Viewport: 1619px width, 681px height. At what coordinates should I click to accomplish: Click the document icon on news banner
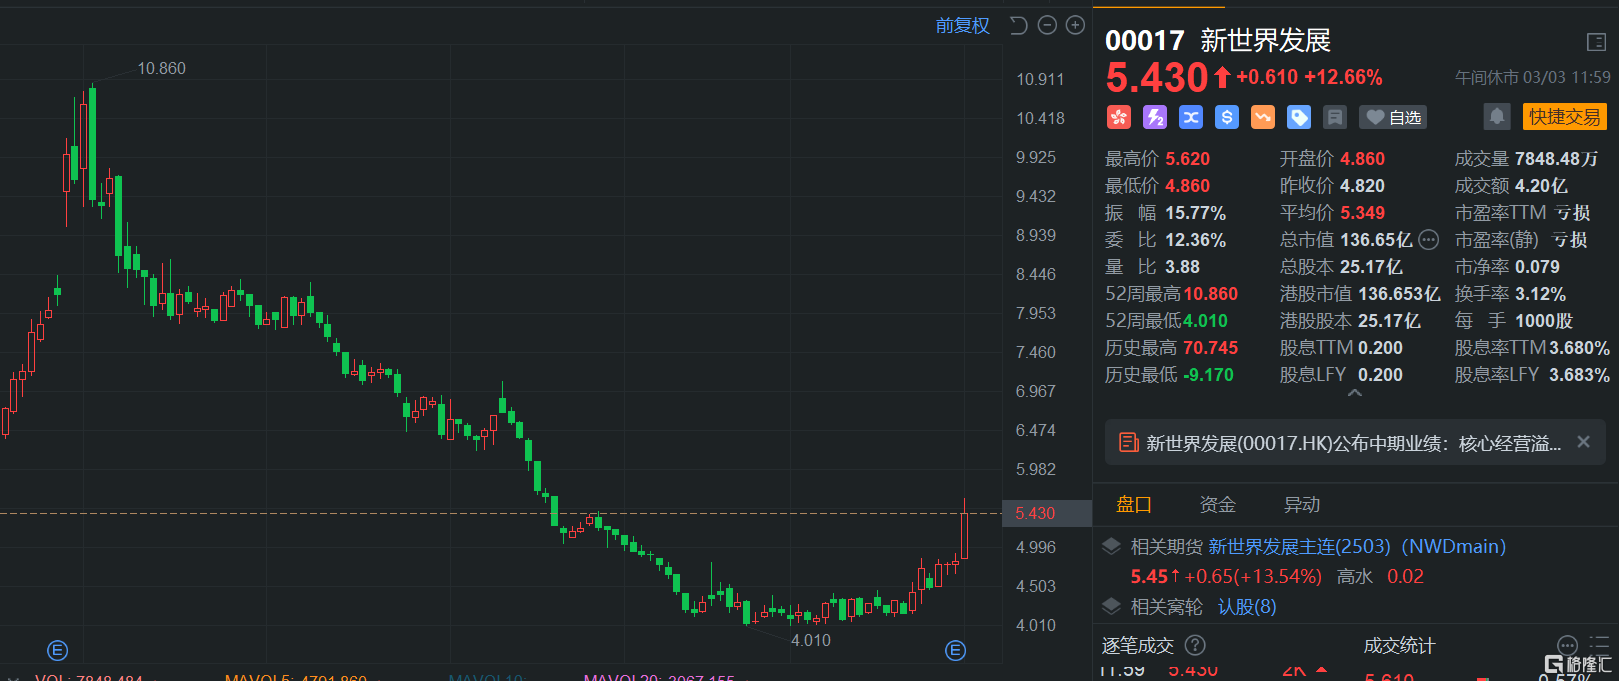[x=1128, y=442]
